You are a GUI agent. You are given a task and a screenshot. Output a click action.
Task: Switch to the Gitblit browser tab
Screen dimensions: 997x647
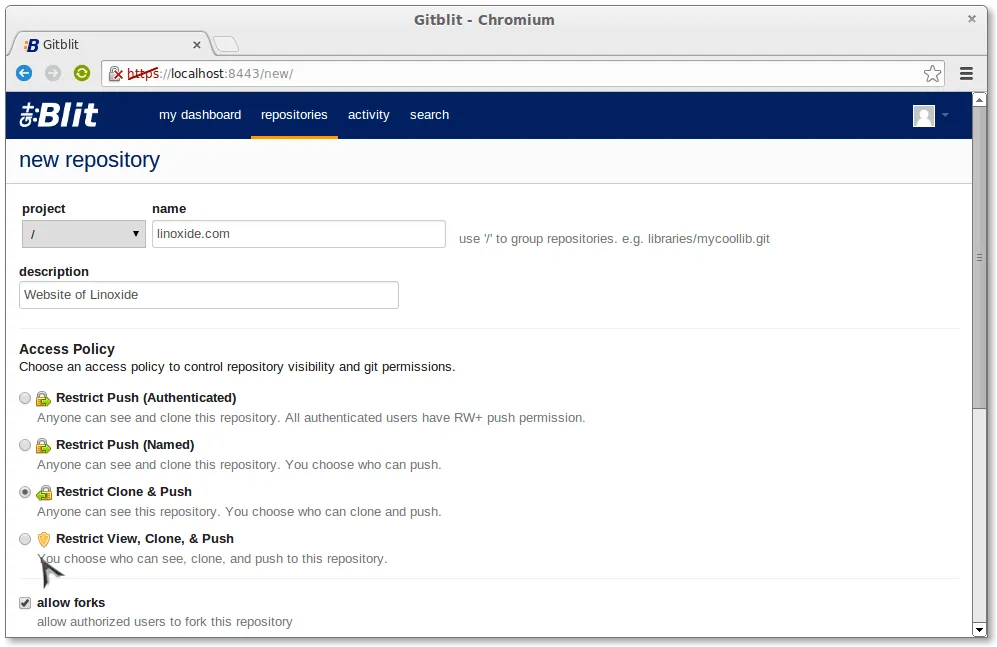pyautogui.click(x=111, y=44)
